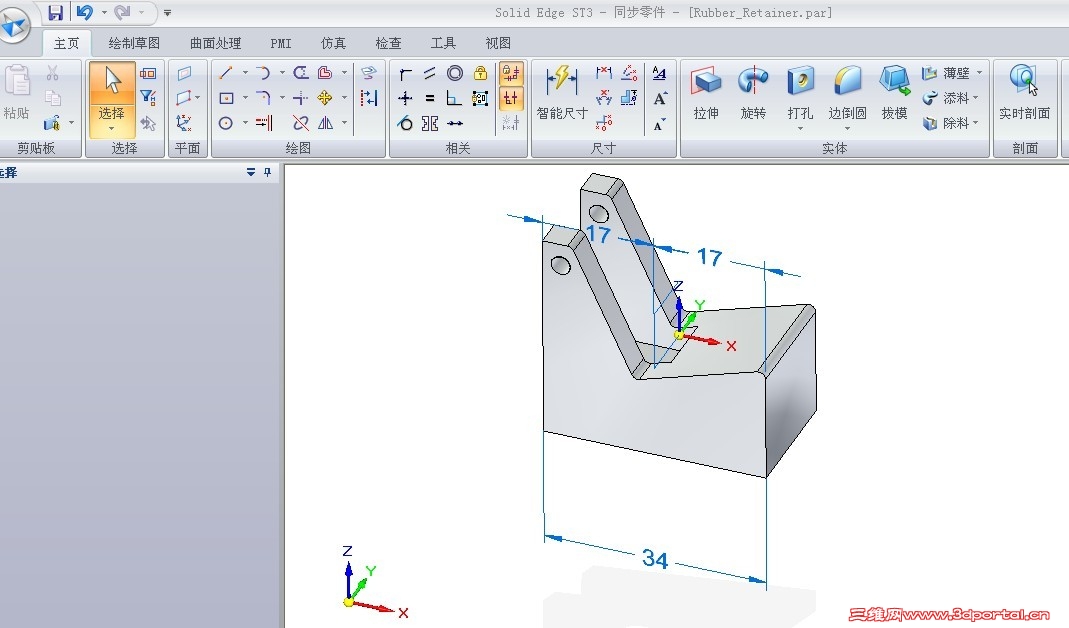Select the Move sketch elements tool
Viewport: 1069px width, 628px height.
click(x=325, y=98)
